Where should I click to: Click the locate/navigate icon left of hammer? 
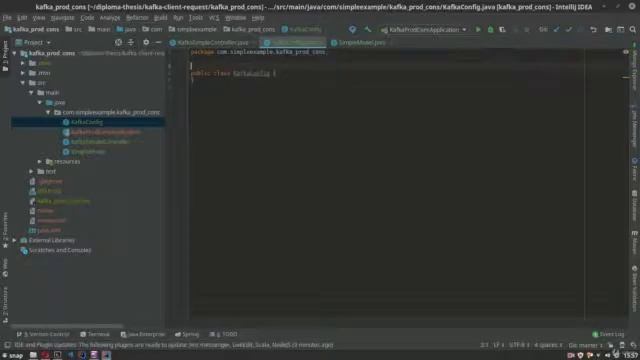[x=352, y=29]
